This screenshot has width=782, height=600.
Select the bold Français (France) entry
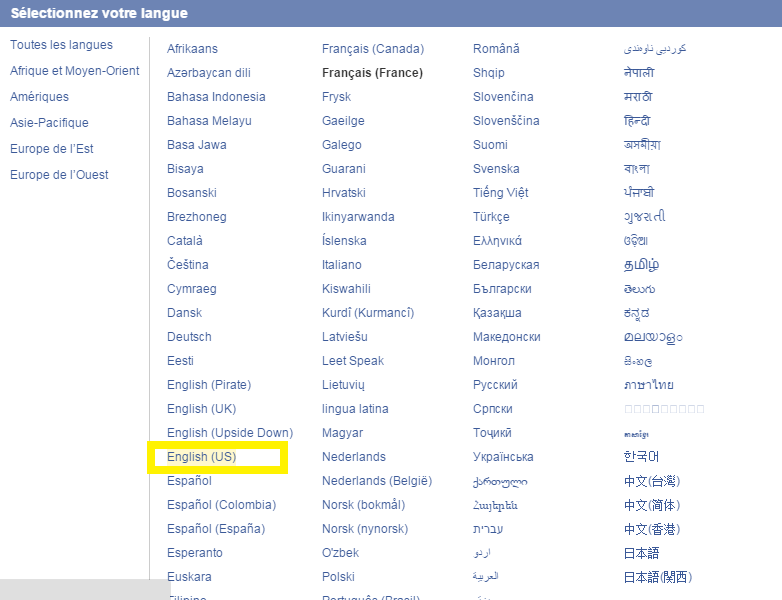[373, 73]
